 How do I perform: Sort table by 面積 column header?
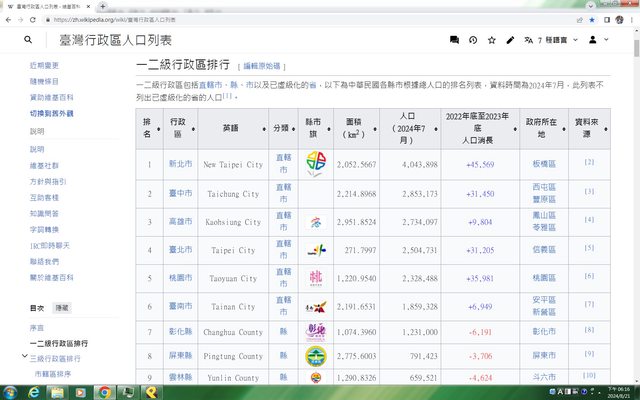pyautogui.click(x=354, y=125)
